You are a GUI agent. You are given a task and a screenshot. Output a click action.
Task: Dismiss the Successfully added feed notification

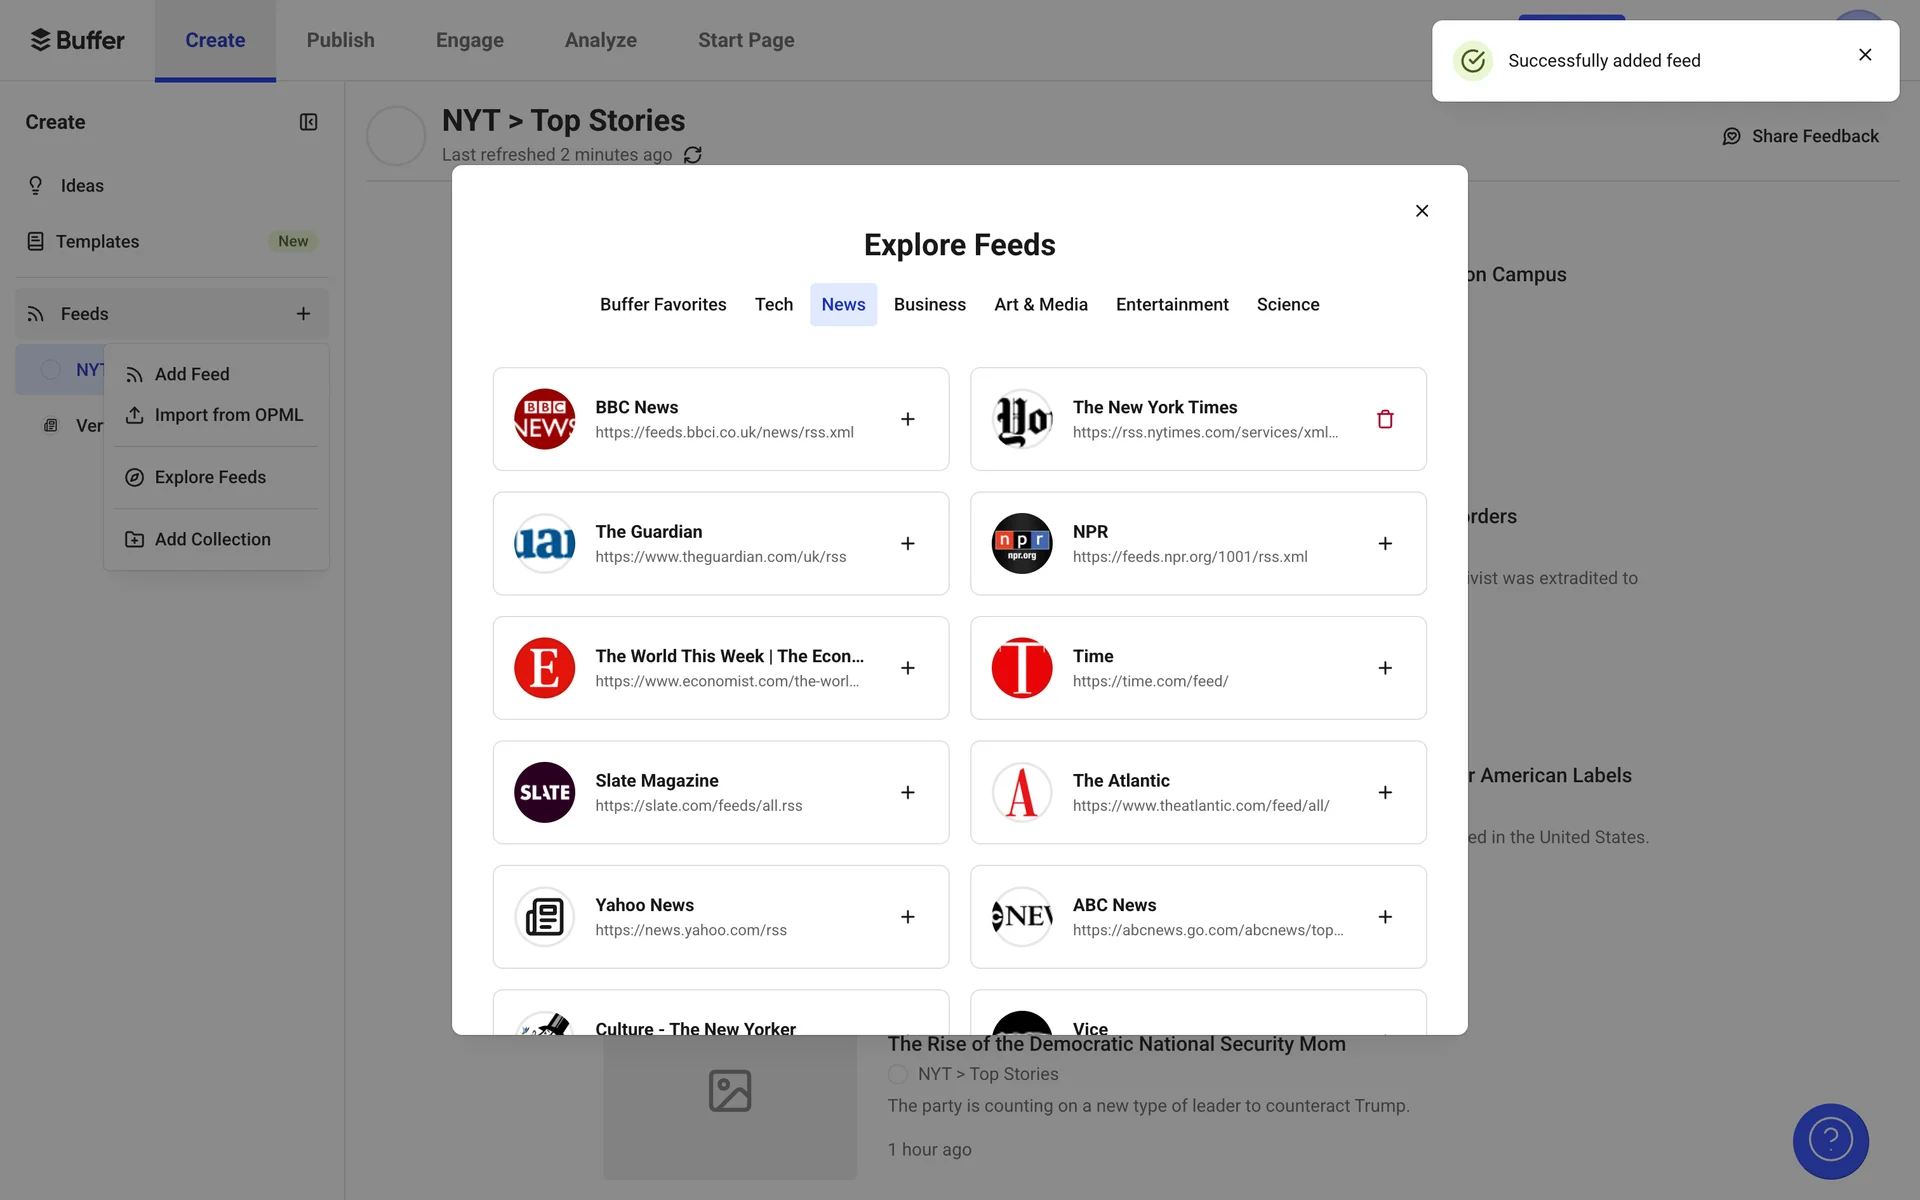pyautogui.click(x=1864, y=55)
